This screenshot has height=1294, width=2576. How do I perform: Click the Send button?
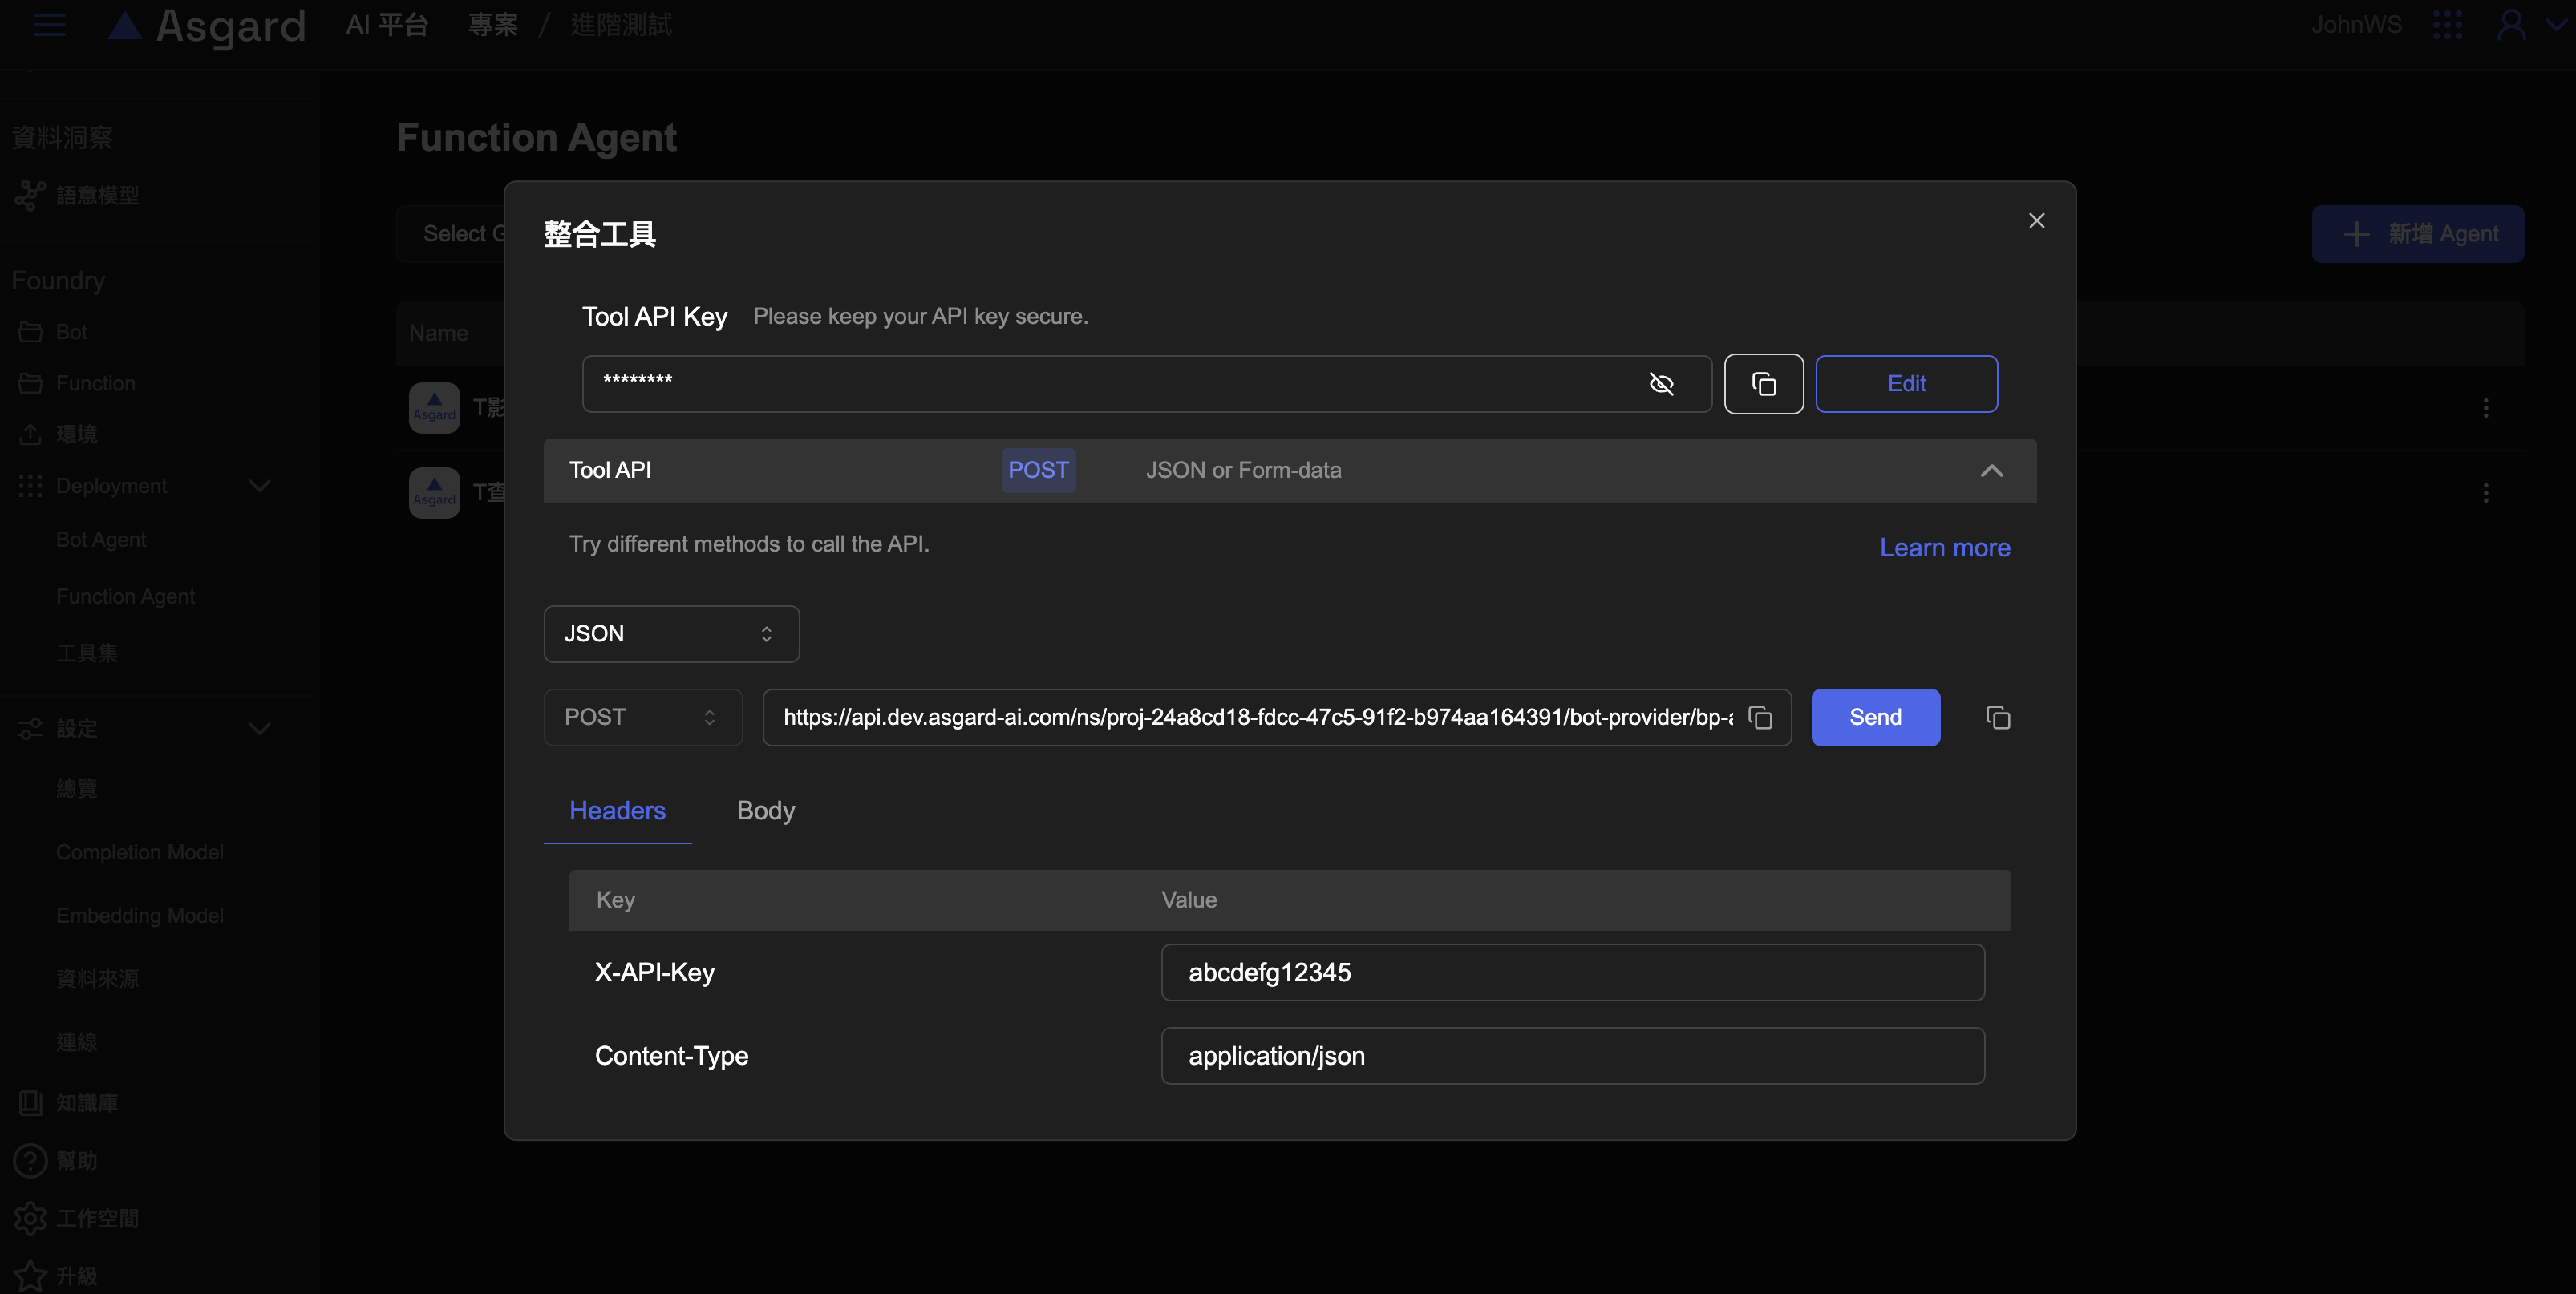[1875, 717]
